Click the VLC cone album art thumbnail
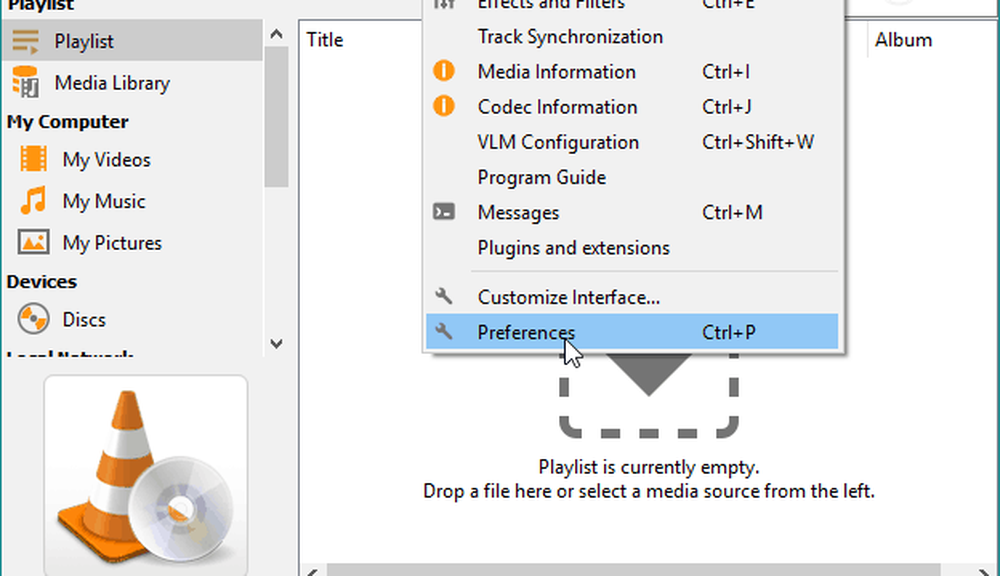Viewport: 1000px width, 576px height. [146, 475]
